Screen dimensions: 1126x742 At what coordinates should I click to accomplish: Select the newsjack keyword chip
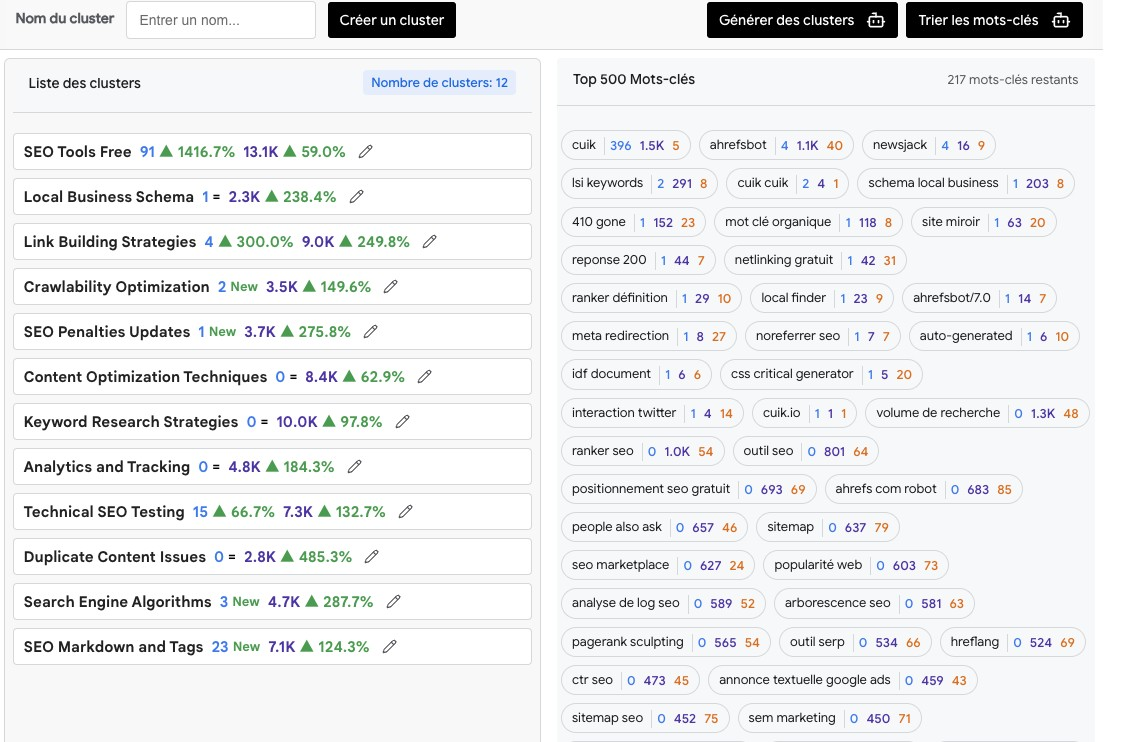[929, 145]
